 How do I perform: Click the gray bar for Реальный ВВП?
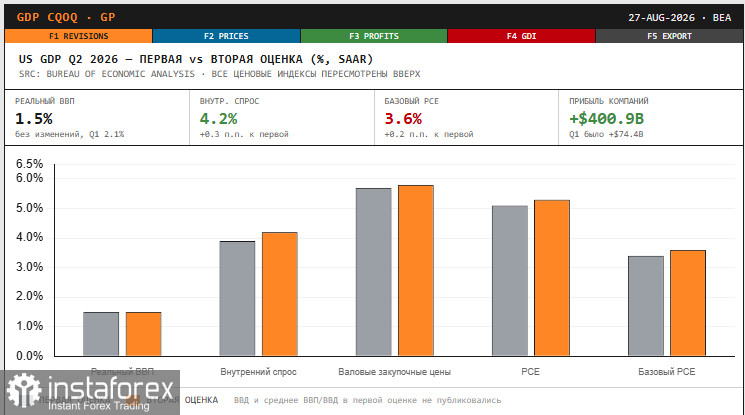101,334
